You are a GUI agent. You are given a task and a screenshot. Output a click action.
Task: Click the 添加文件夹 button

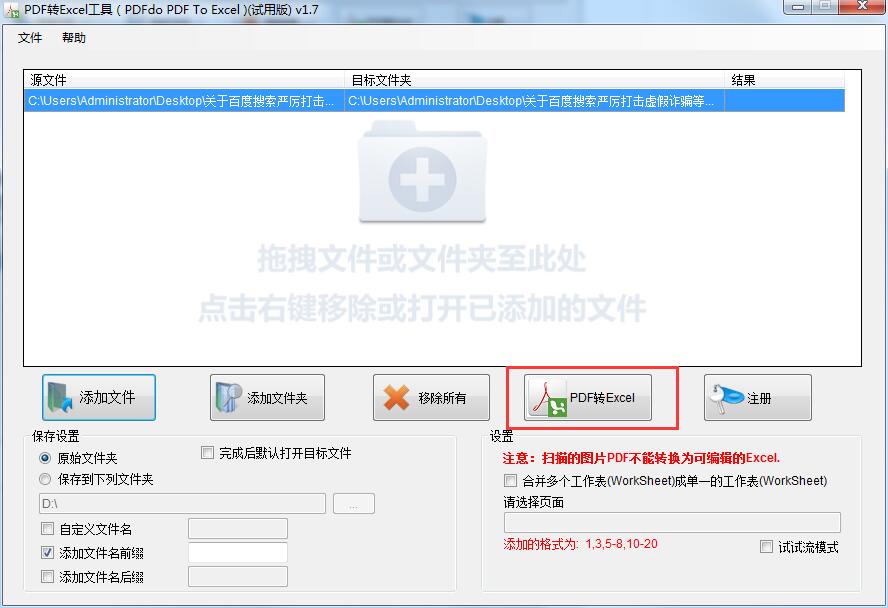point(267,397)
